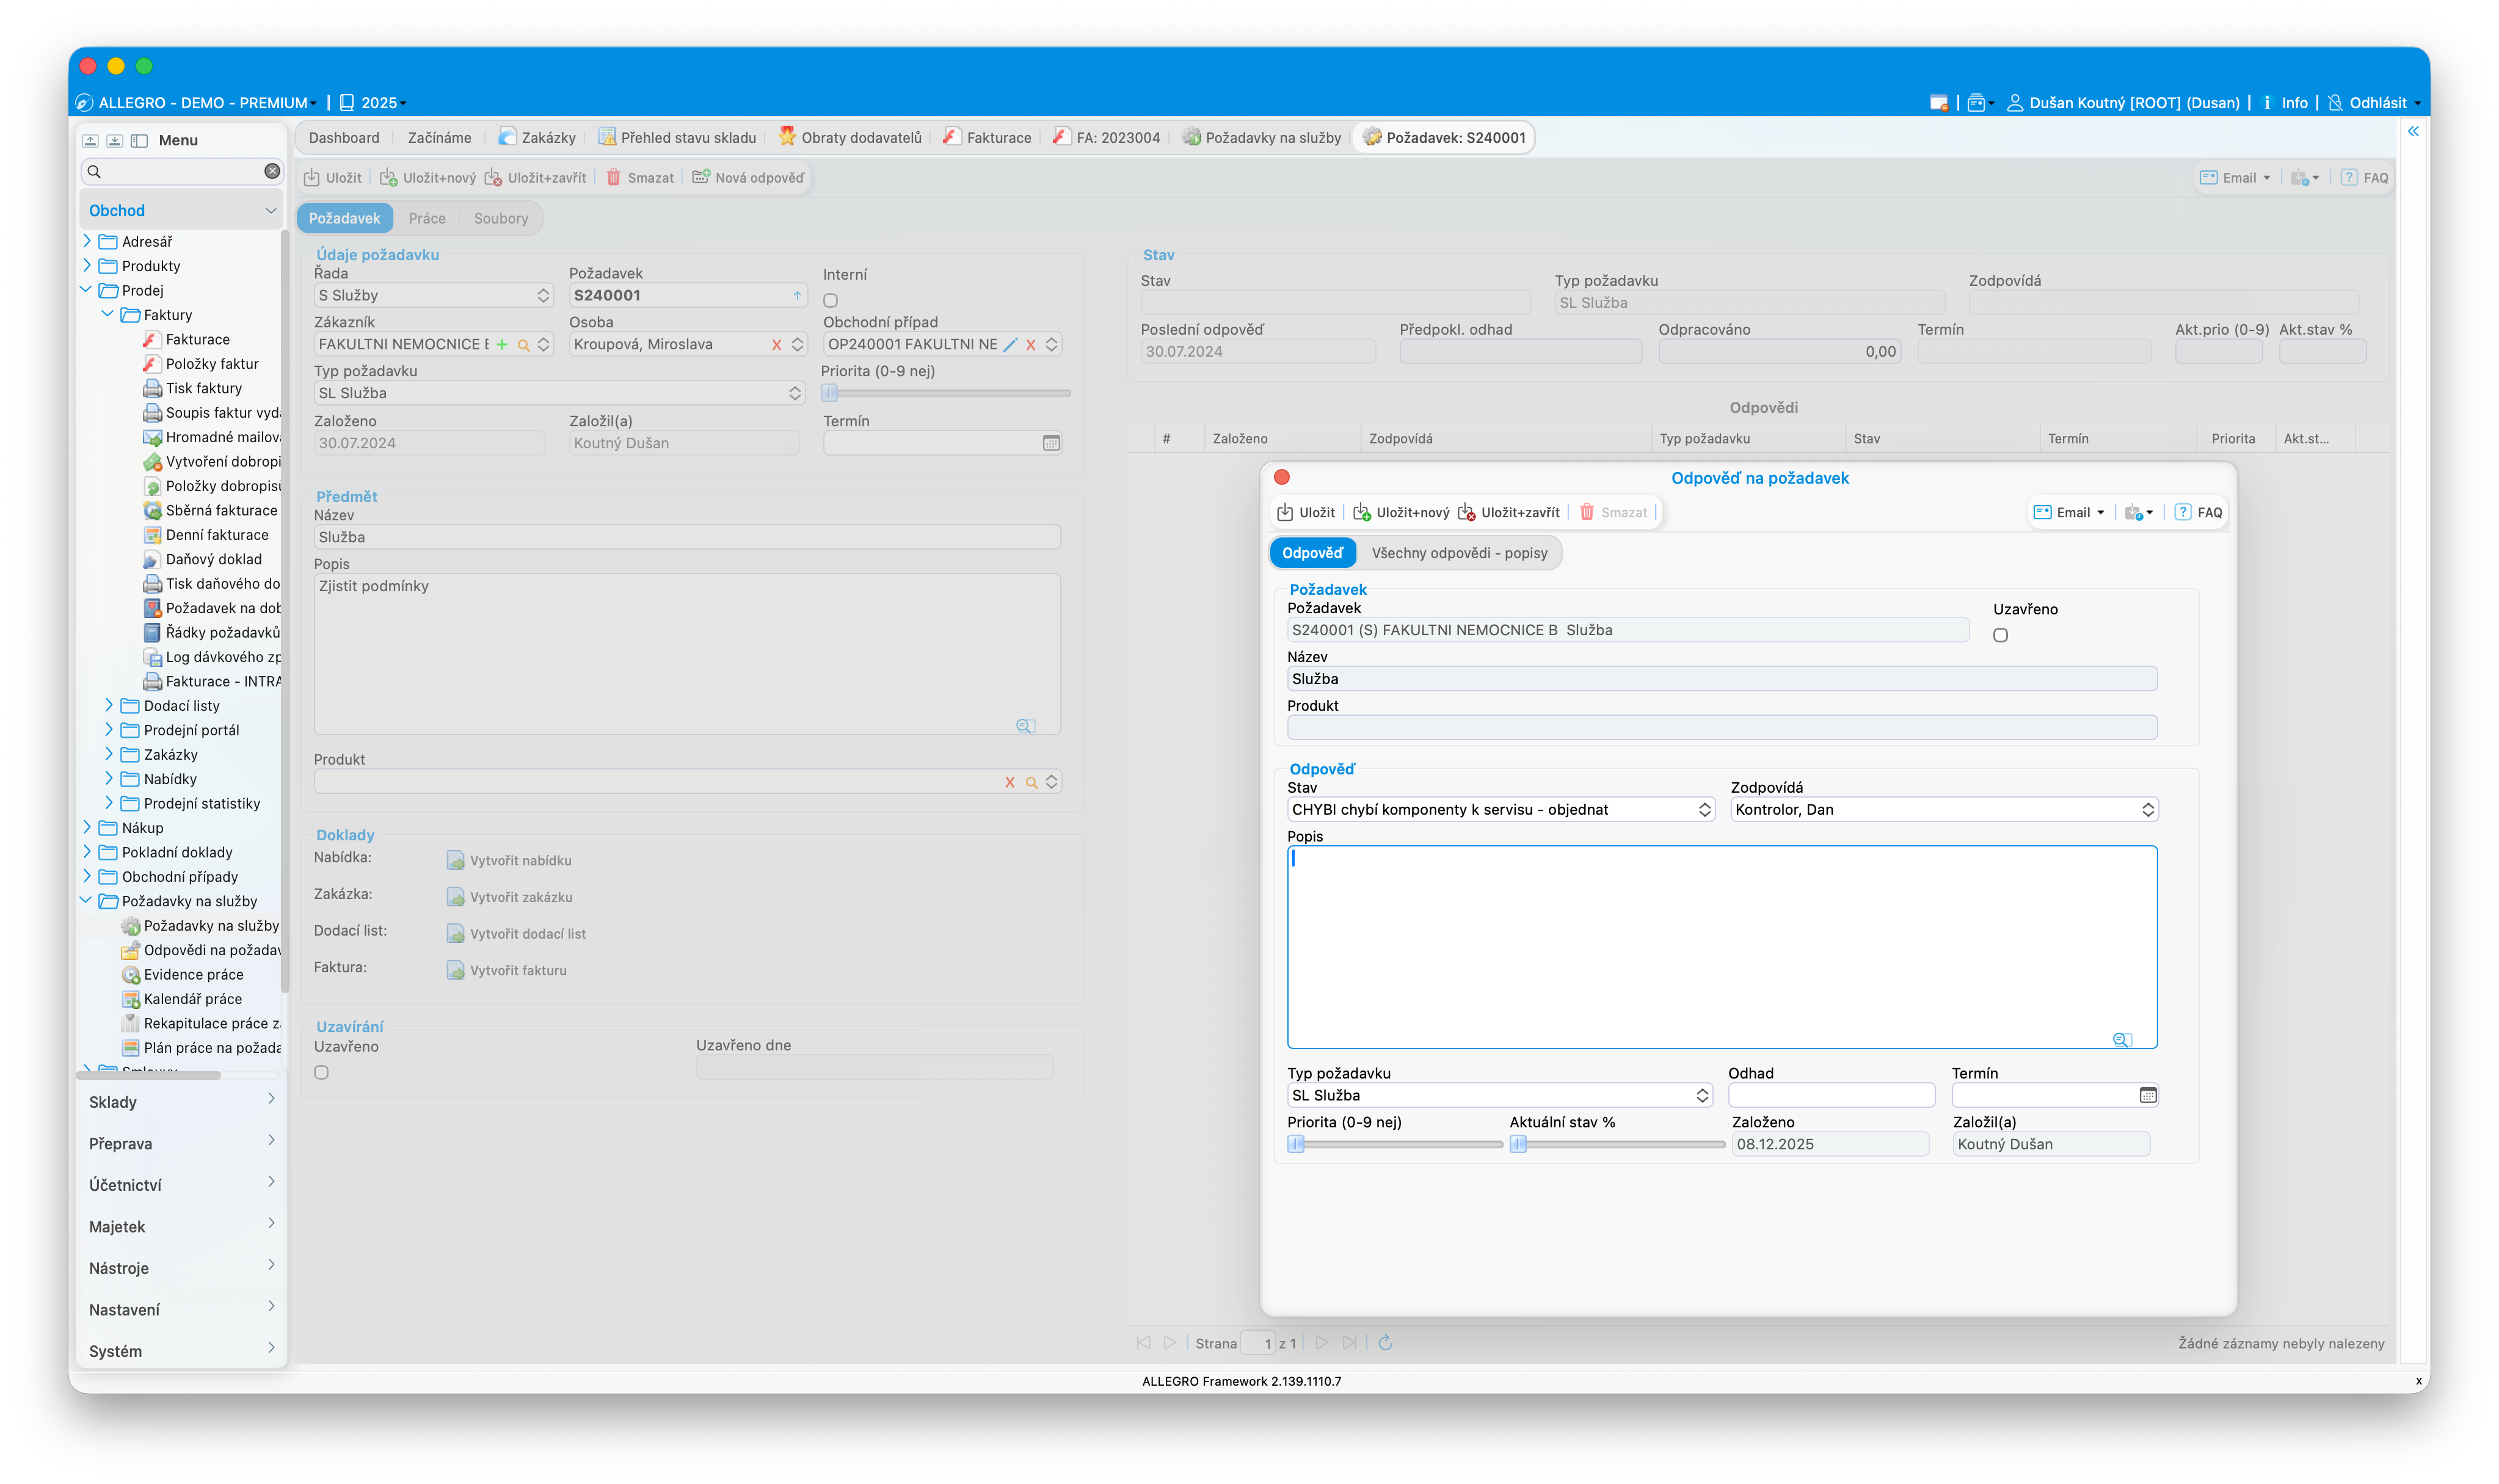
Task: Toggle the Uzavřeno checkbox in Odpověď dialog
Action: [2000, 635]
